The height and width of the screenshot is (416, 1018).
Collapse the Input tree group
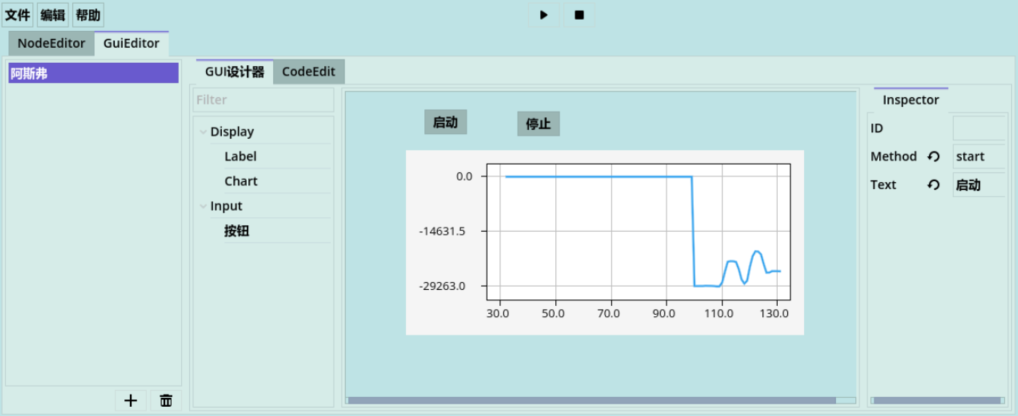tap(203, 206)
